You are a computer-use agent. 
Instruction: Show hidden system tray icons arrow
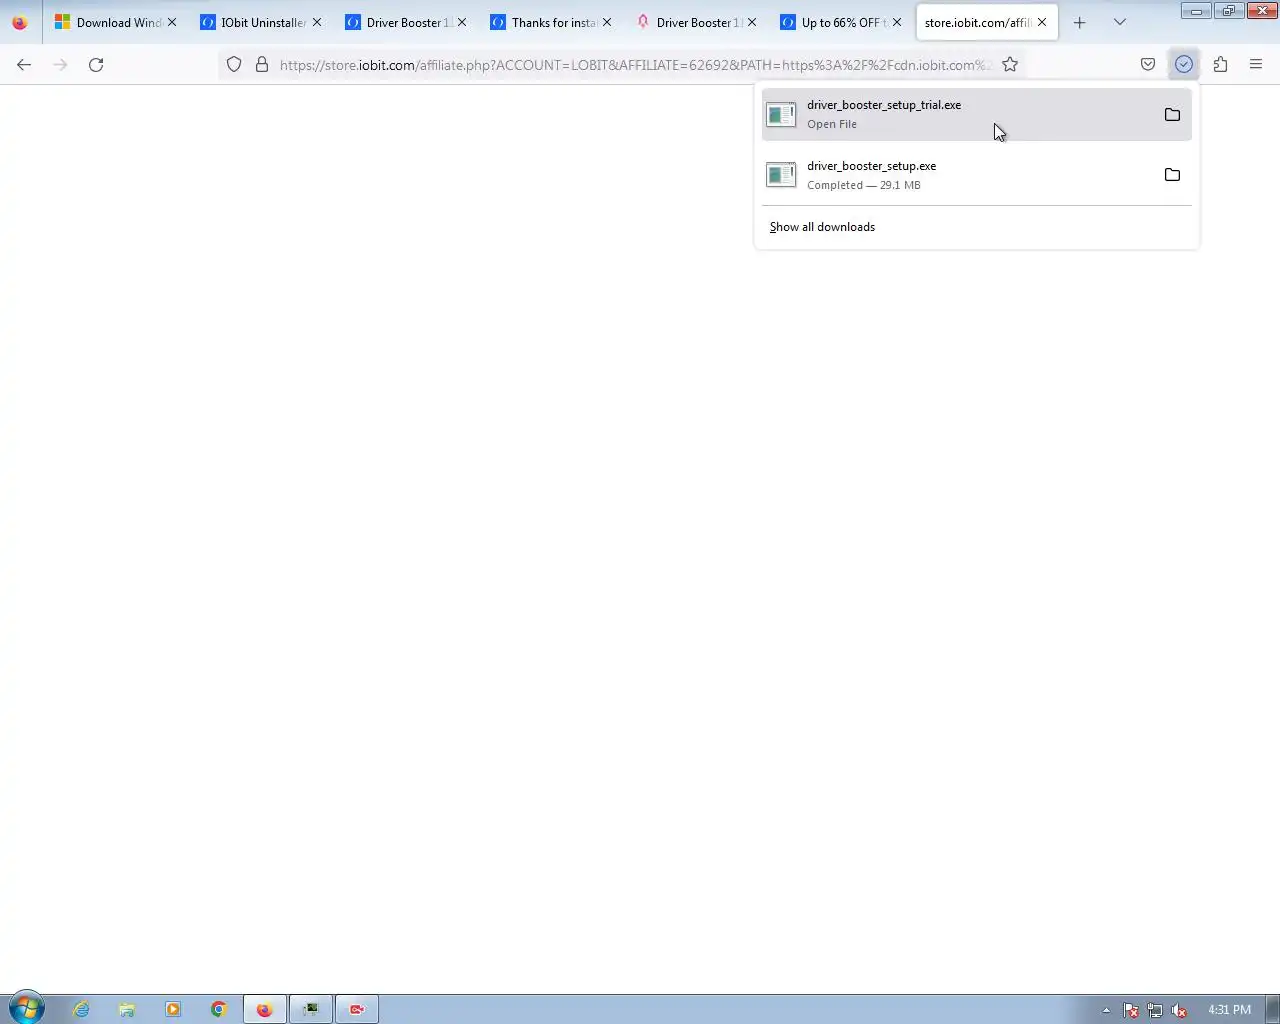coord(1106,1010)
